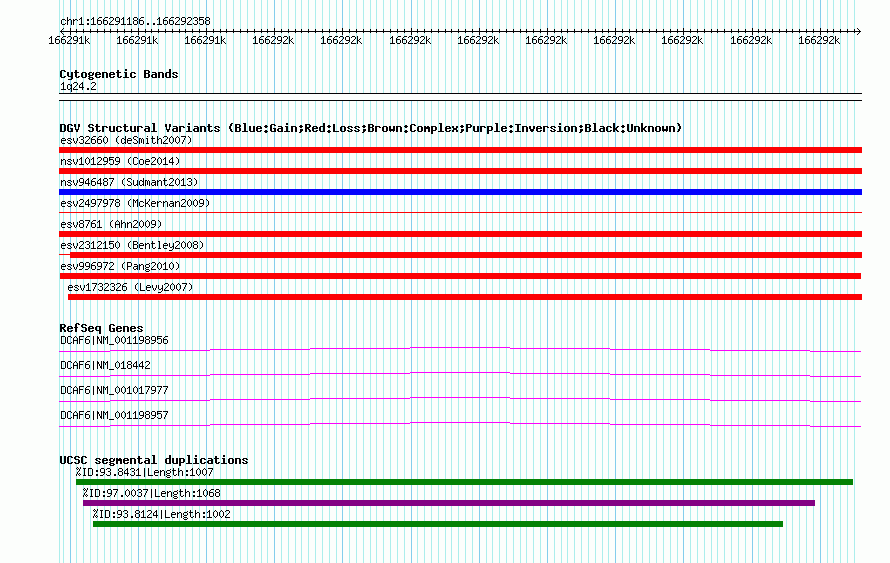
Task: Click the magenta line for DCAF6|NM_001198957
Action: 460,425
